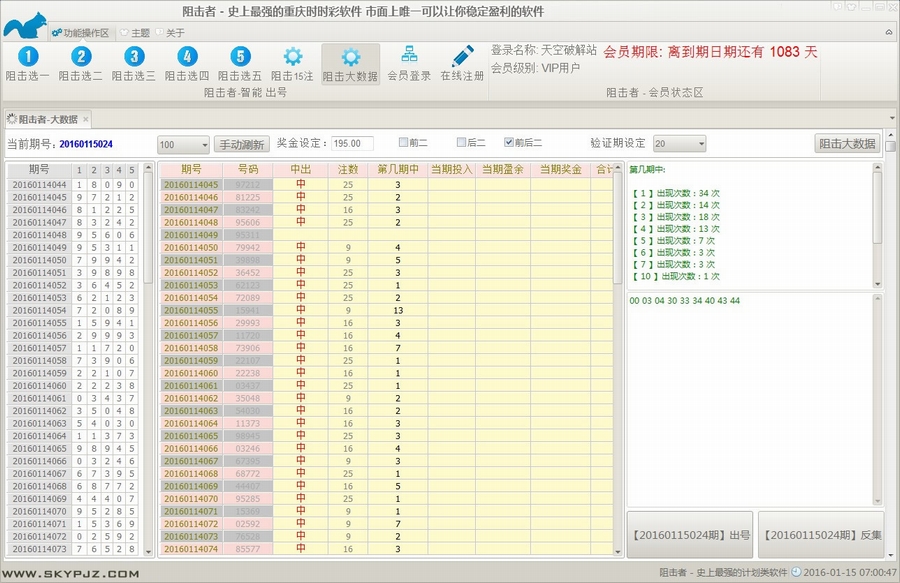
Task: Collapse the ribbon with top-right chevron
Action: click(888, 33)
